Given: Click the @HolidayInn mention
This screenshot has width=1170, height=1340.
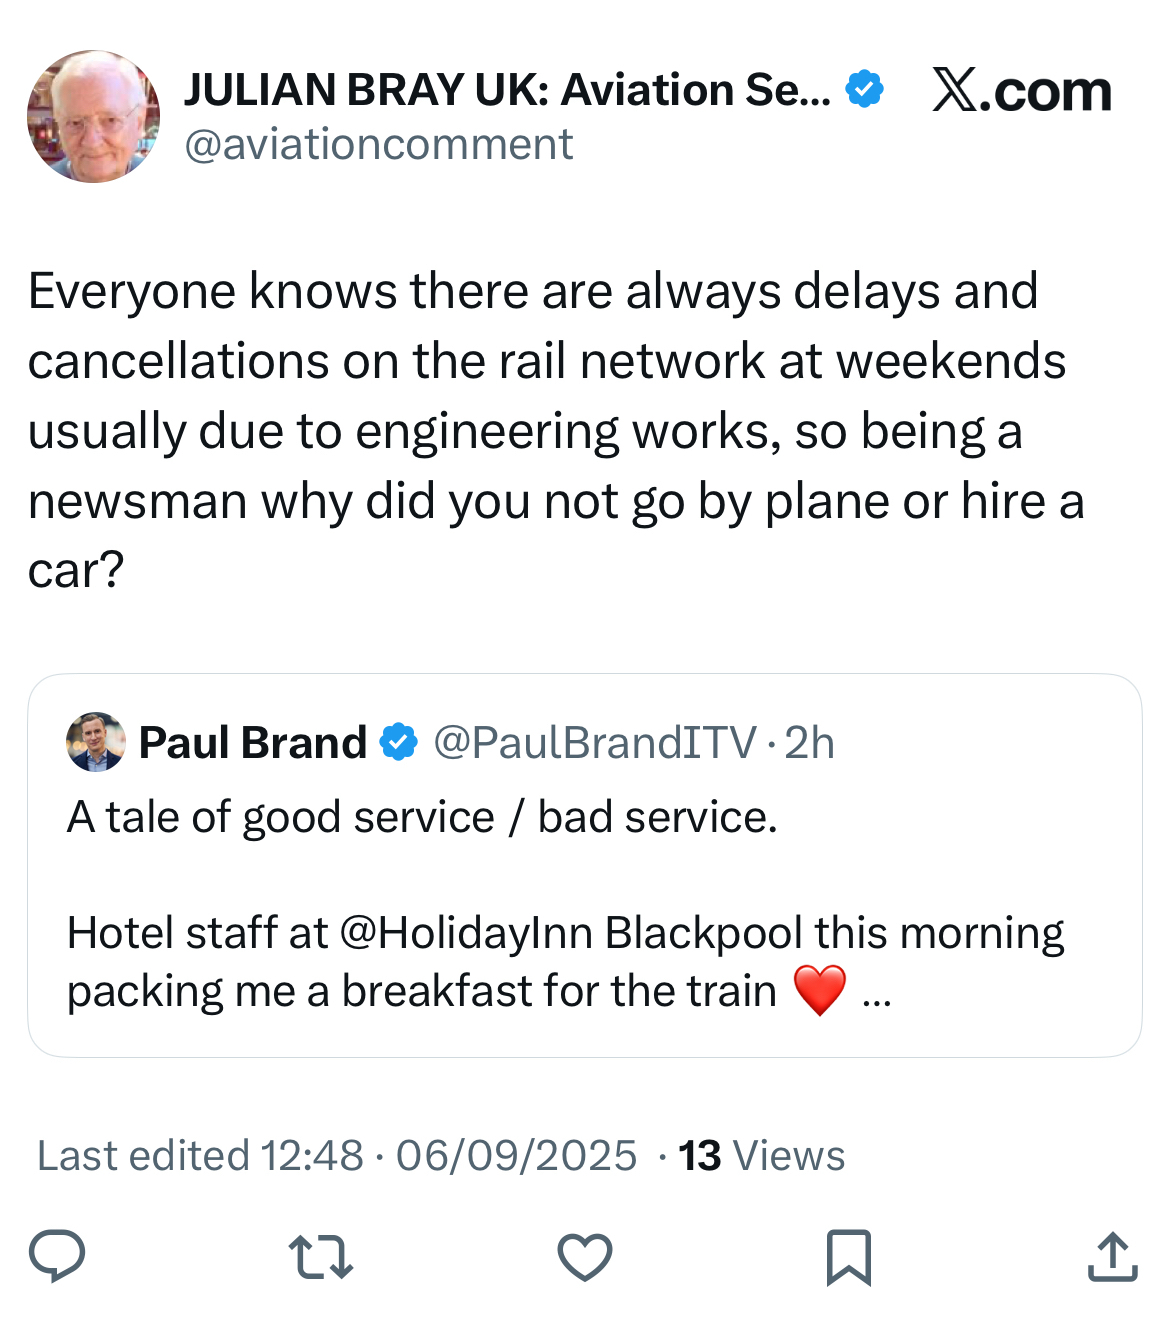Looking at the screenshot, I should coord(468,933).
